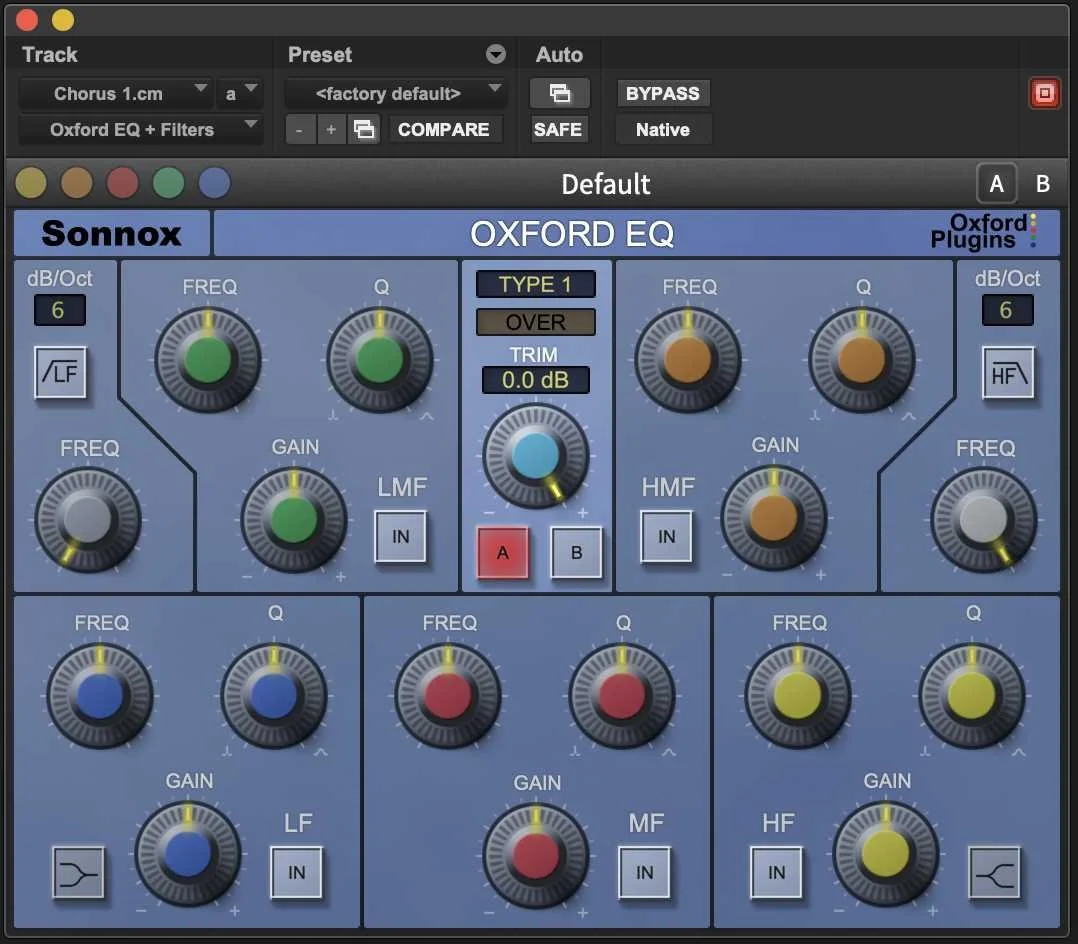Screen dimensions: 1078x944
Task: Click the Oxford Plugins logo
Action: tap(983, 231)
